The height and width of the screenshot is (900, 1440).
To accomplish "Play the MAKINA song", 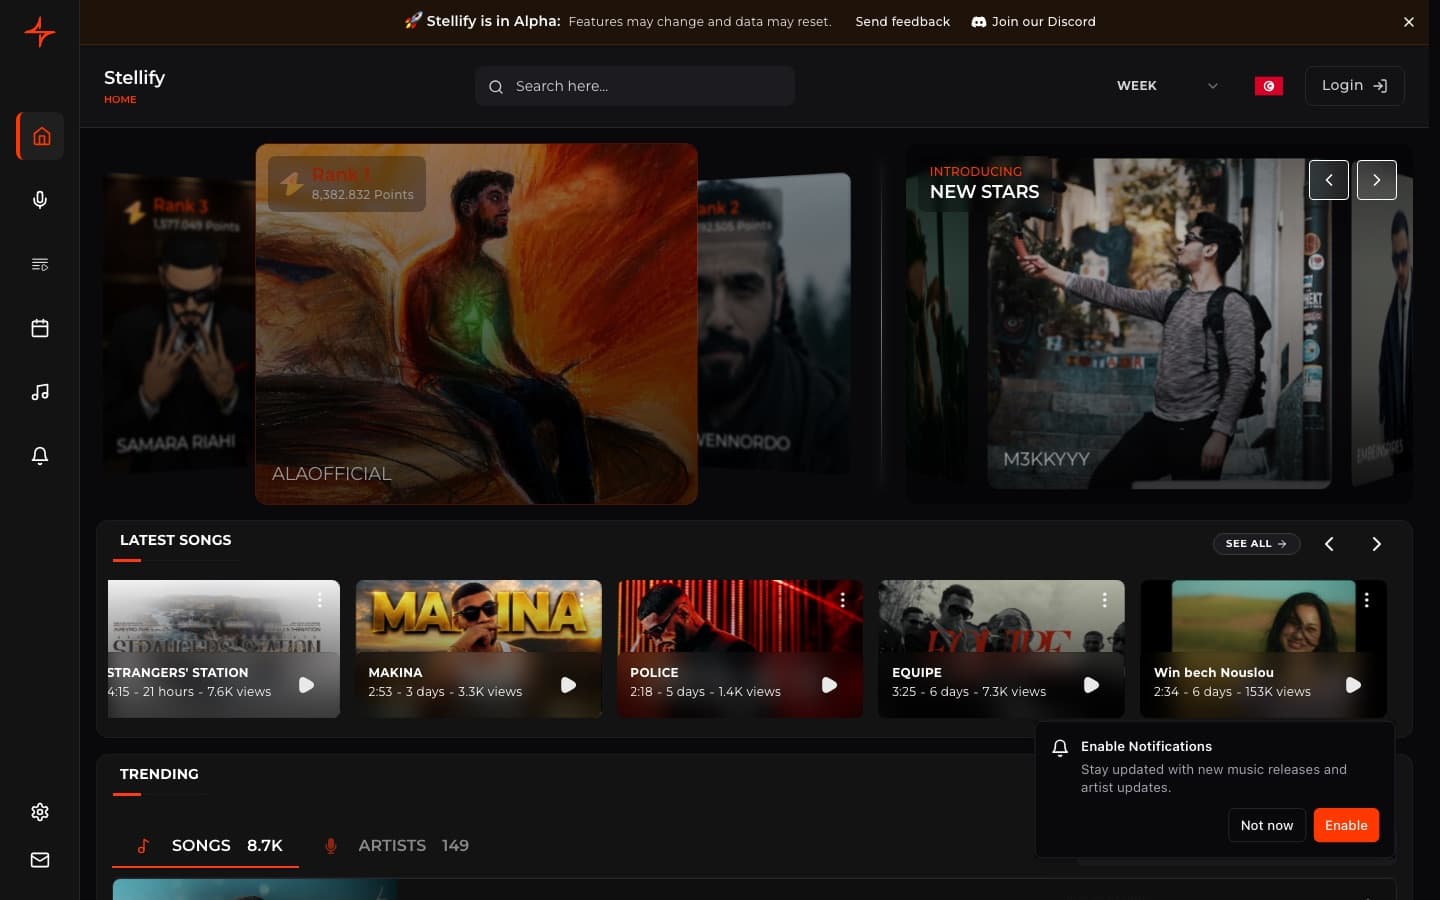I will 568,685.
